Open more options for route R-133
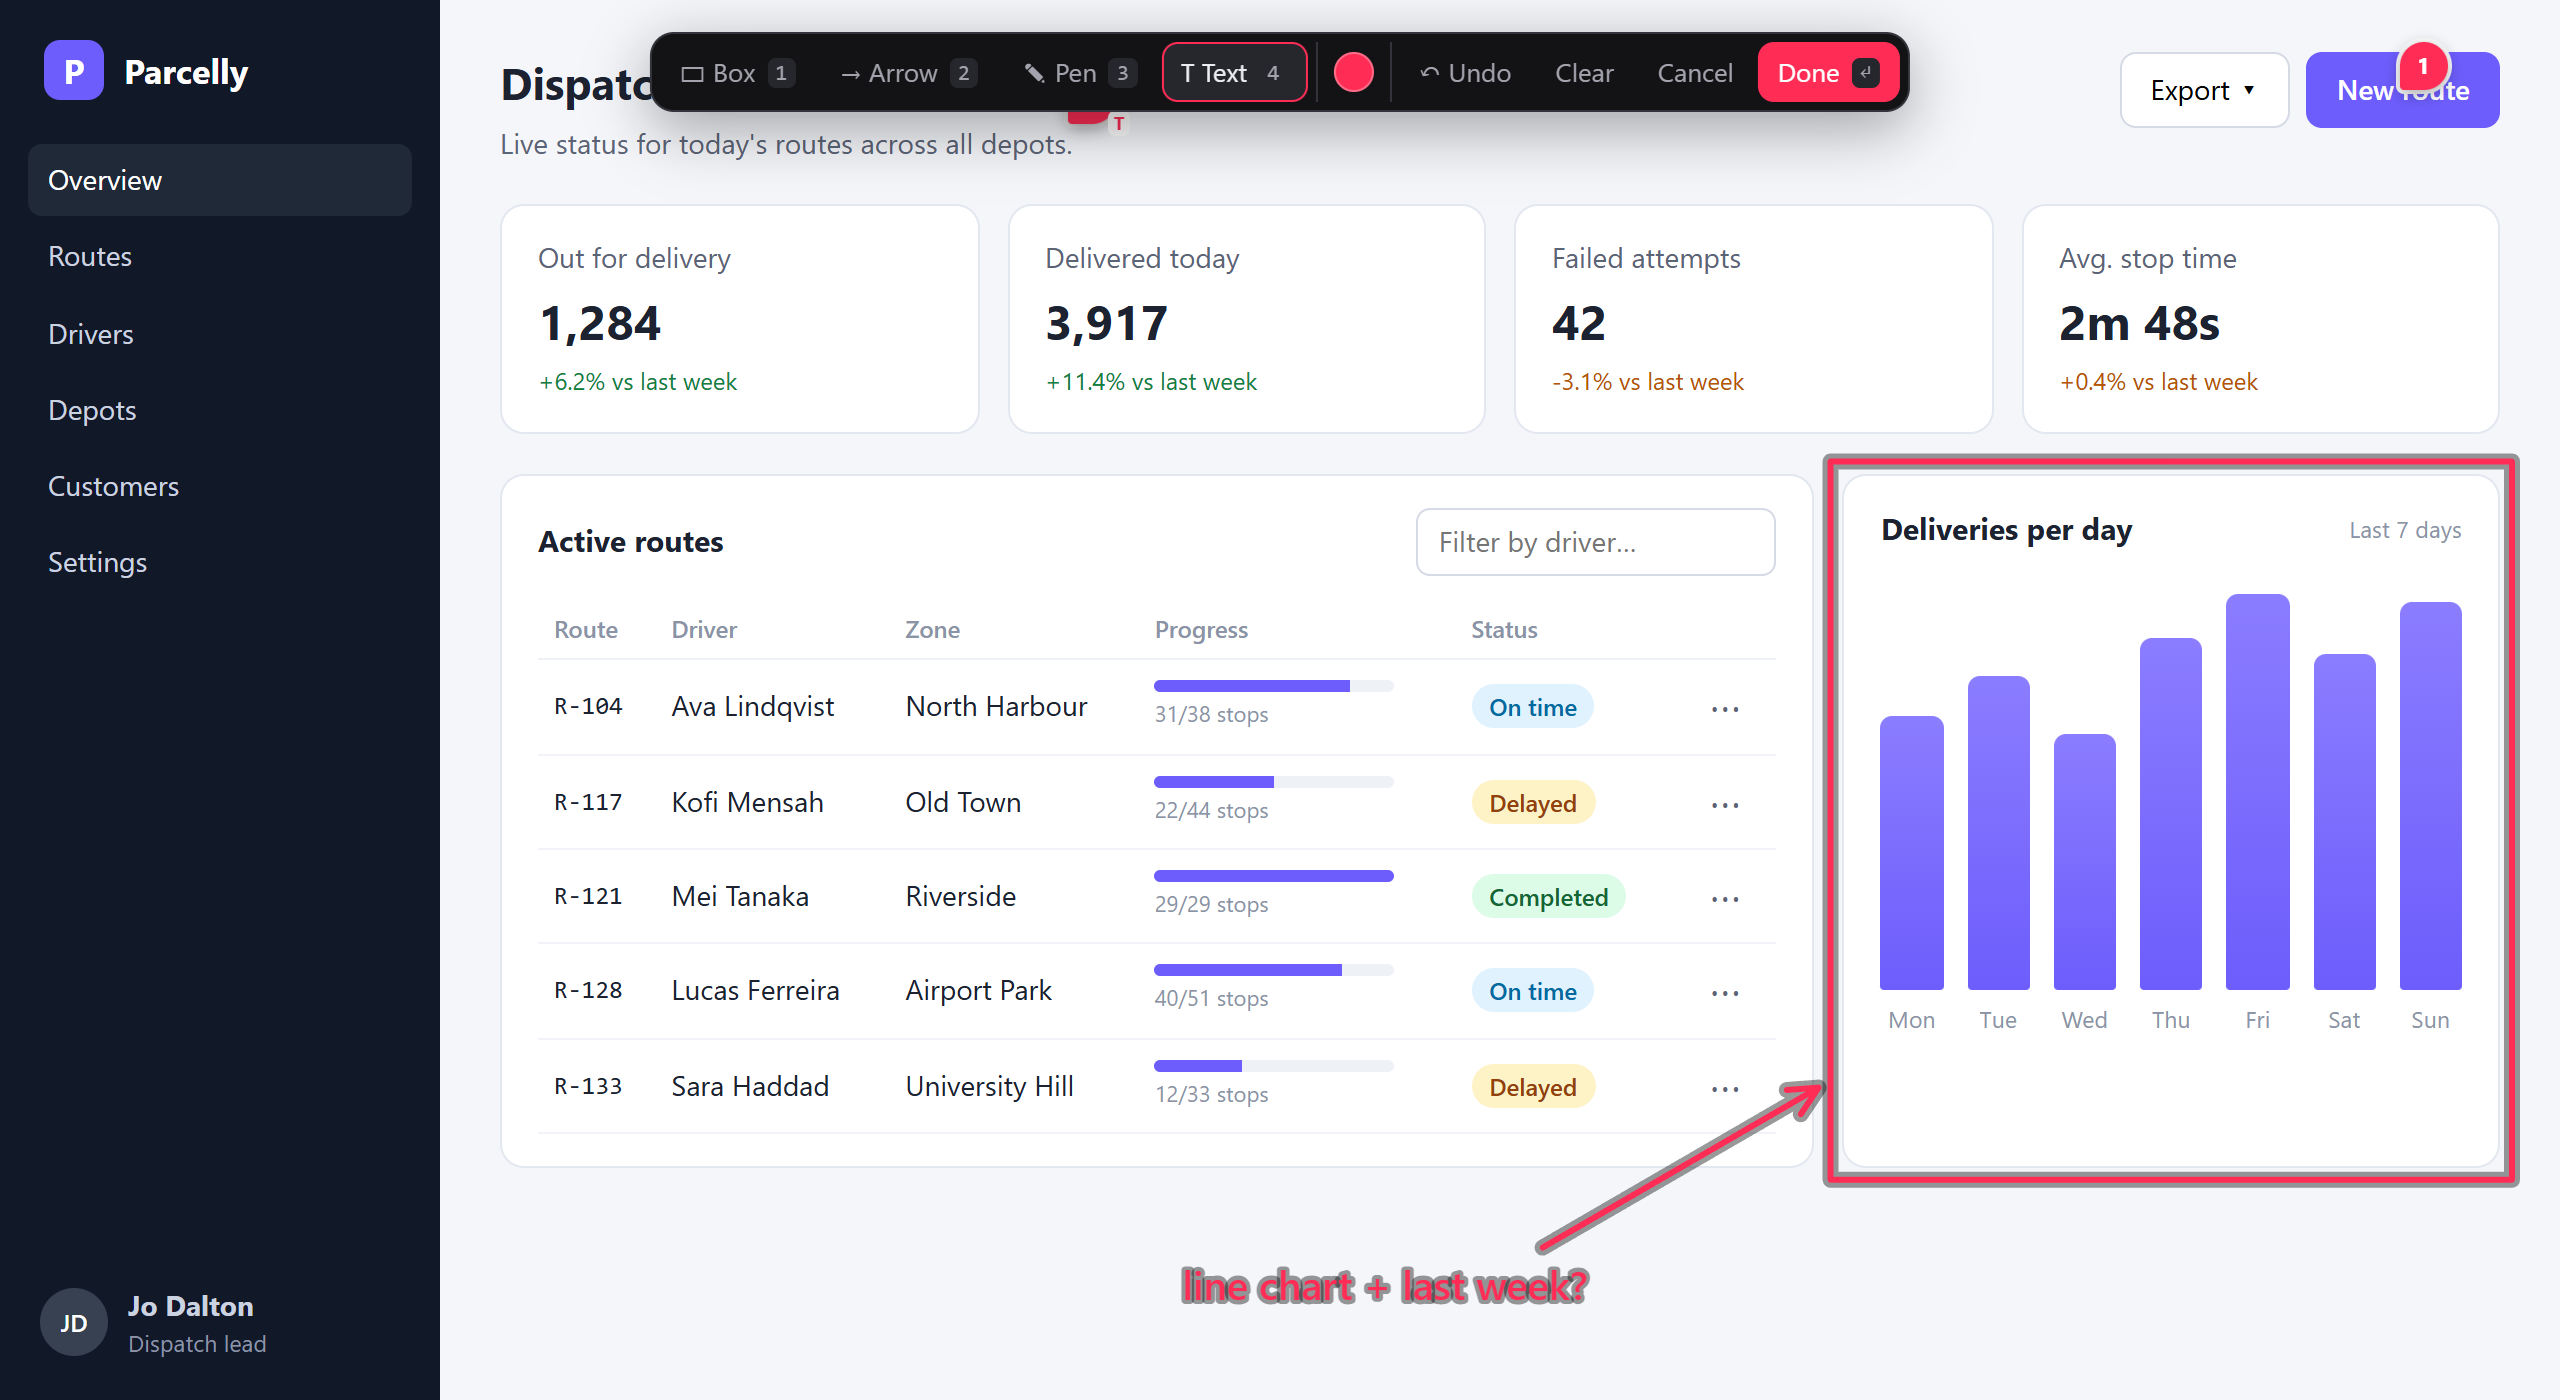 (1725, 1089)
